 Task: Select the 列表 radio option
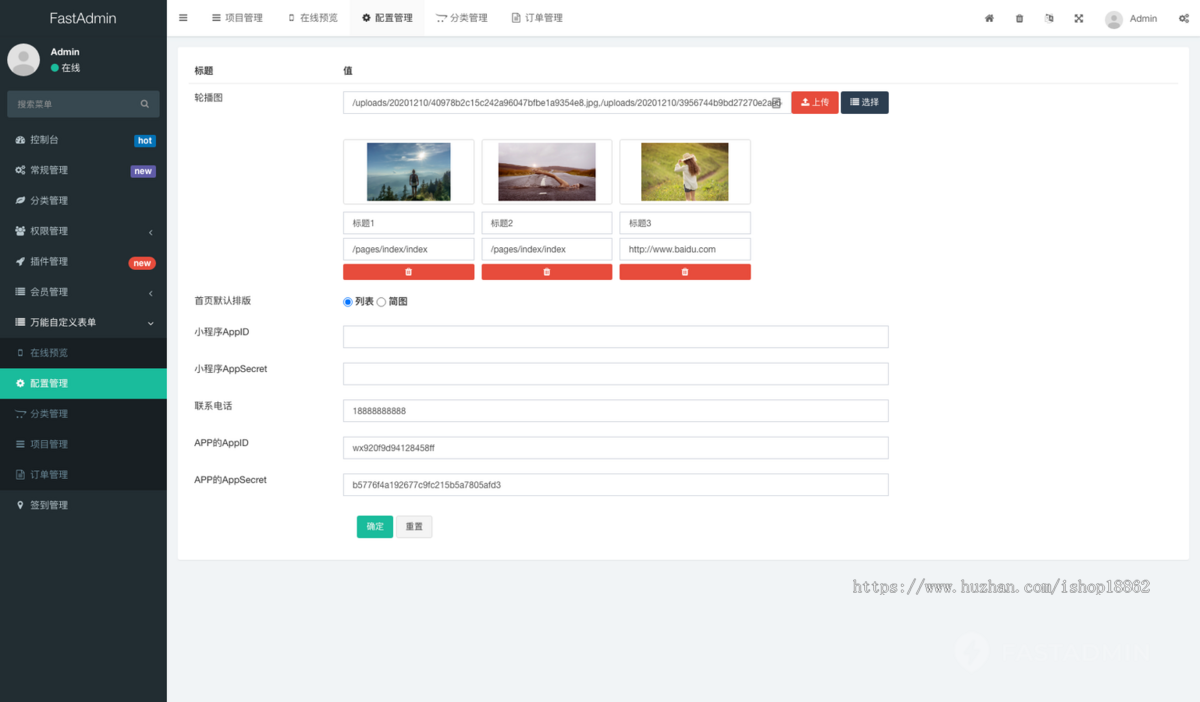[x=348, y=302]
